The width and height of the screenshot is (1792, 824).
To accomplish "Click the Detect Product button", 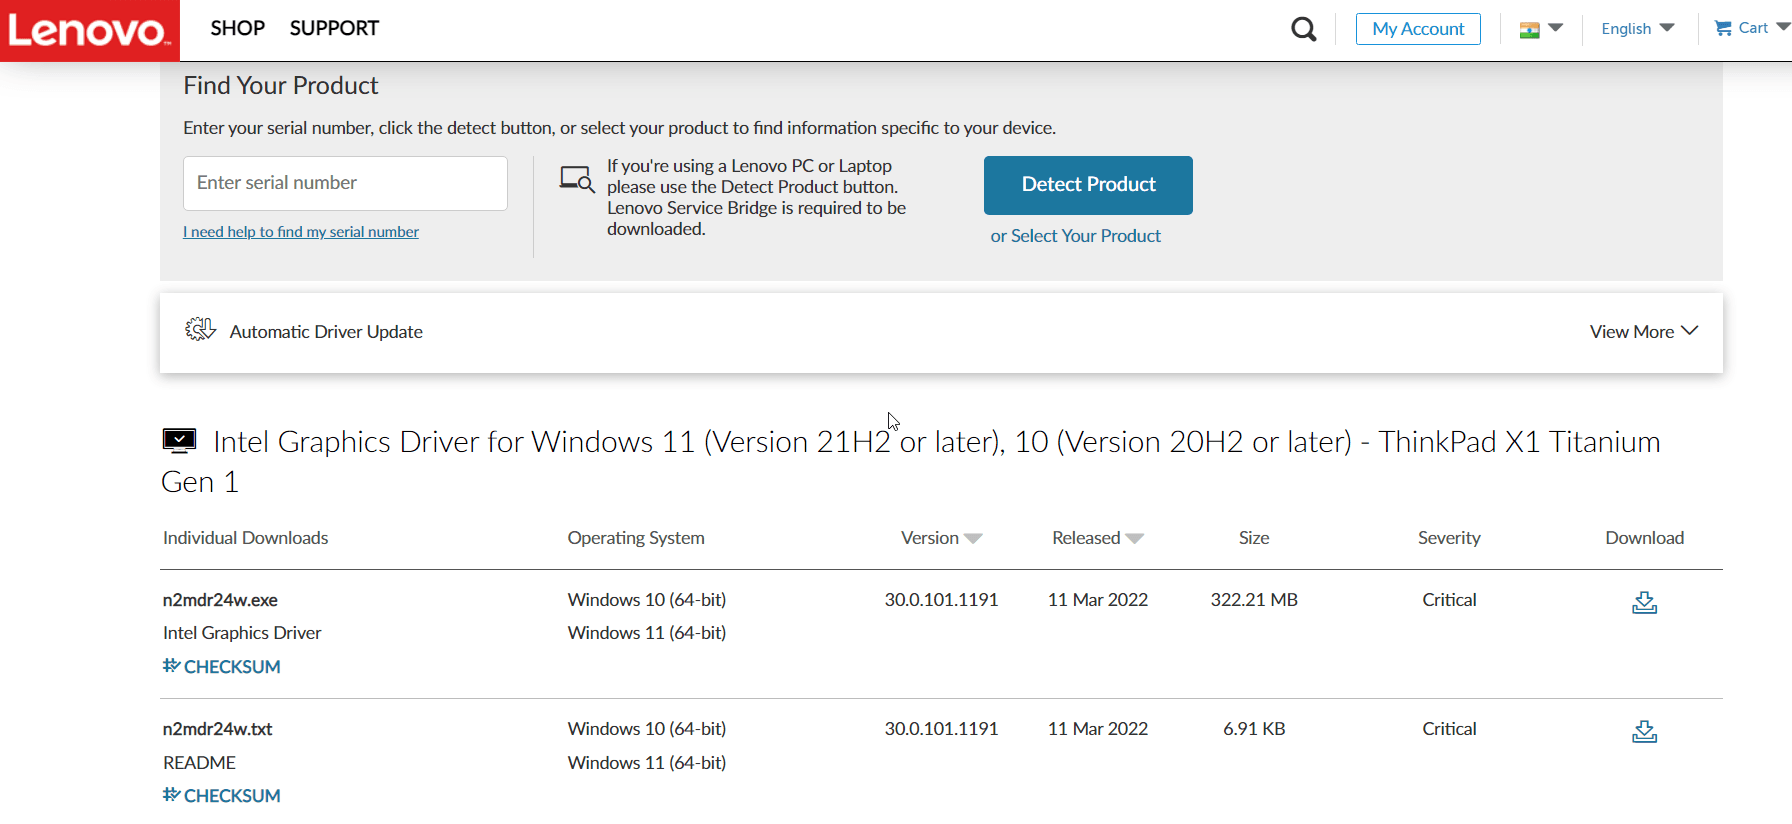I will tap(1088, 185).
